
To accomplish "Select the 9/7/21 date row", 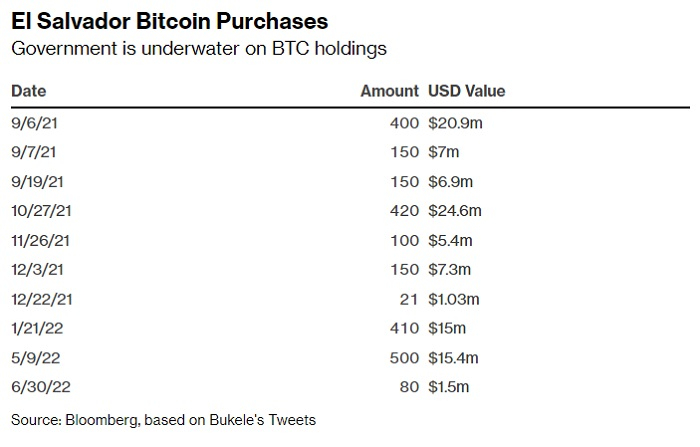I will coord(32,151).
